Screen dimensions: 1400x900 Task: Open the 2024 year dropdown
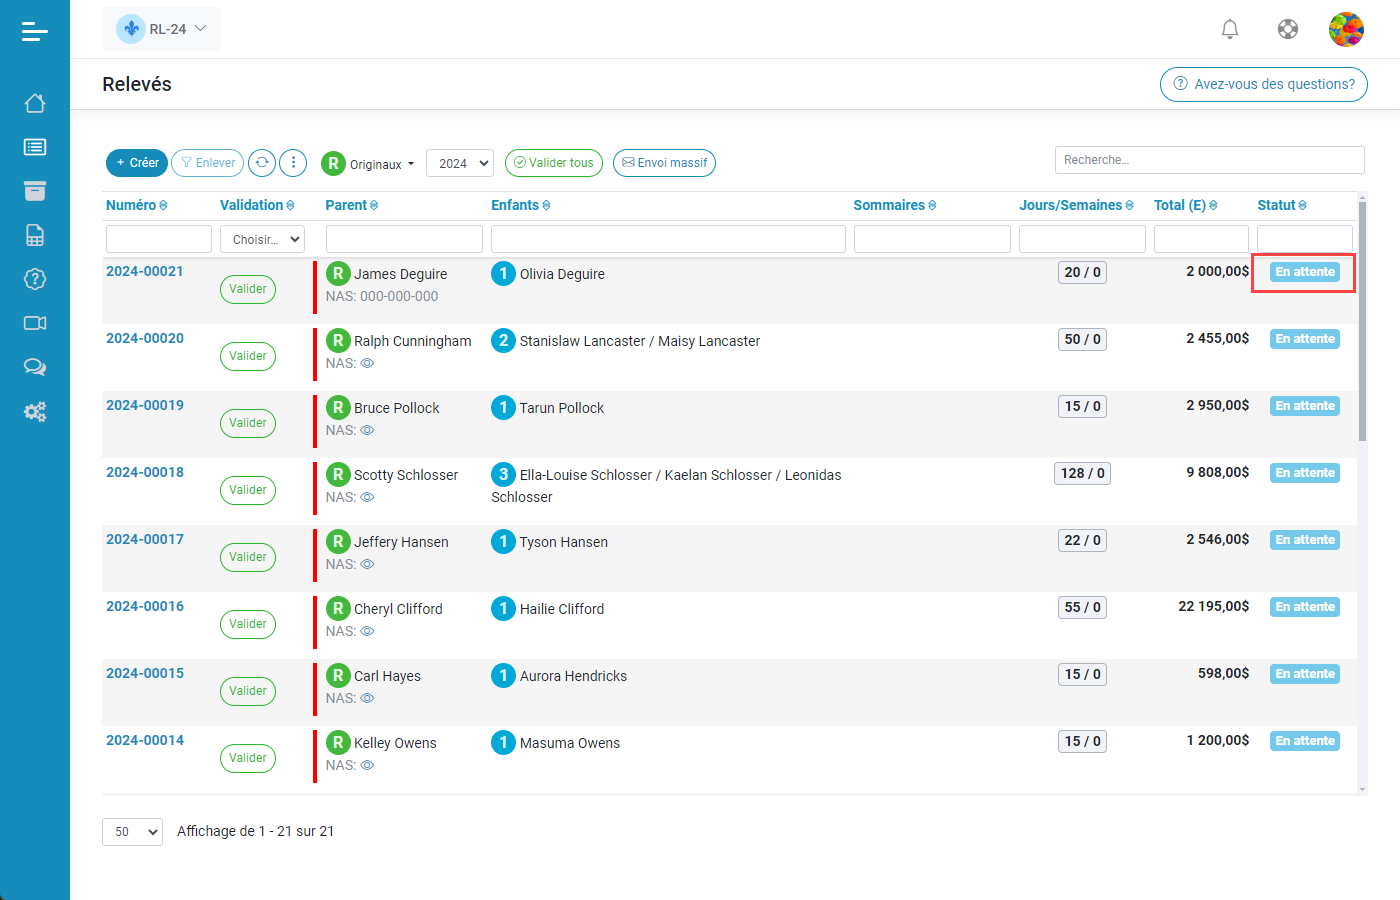point(460,163)
